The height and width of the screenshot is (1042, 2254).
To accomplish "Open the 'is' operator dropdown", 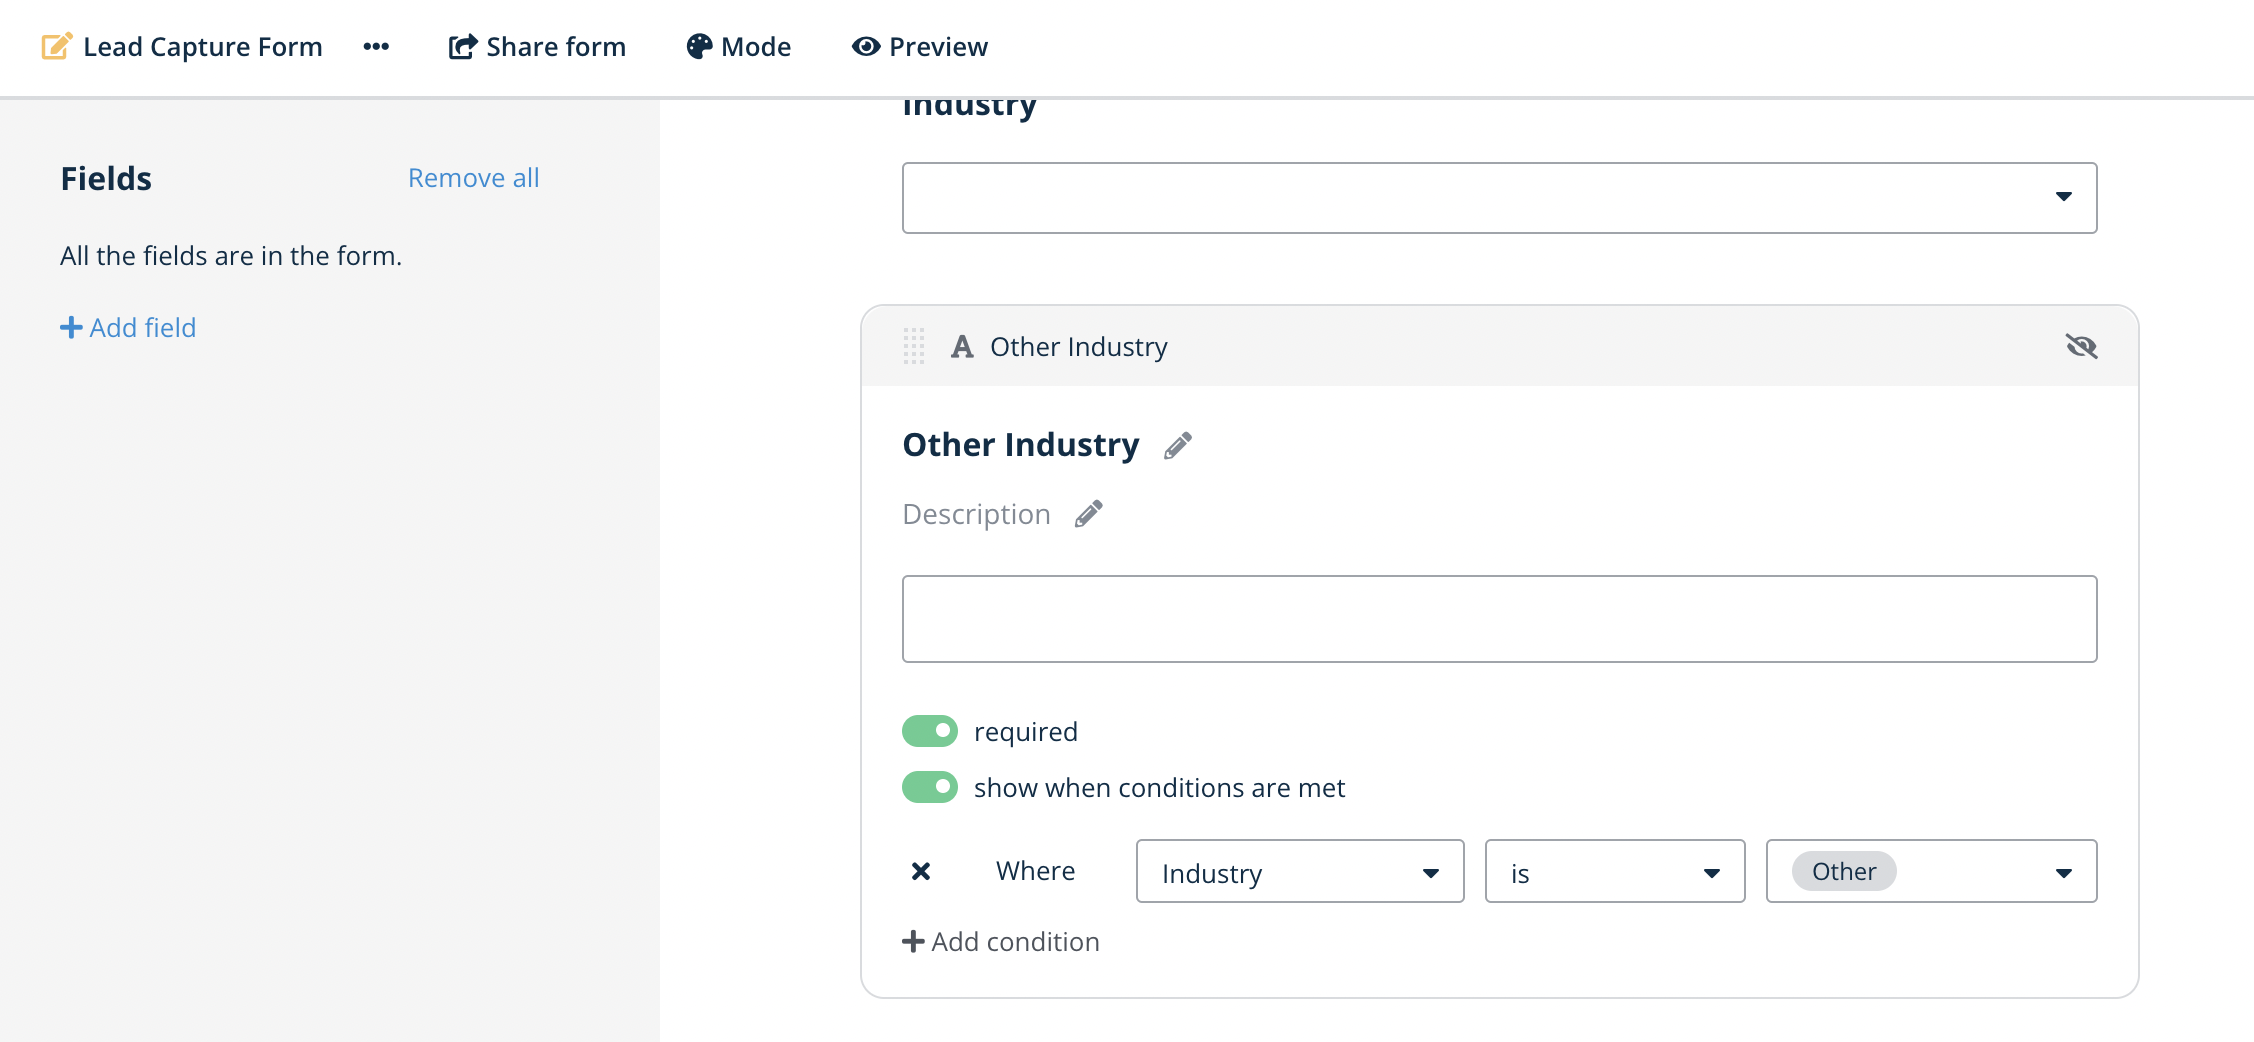I will pyautogui.click(x=1614, y=872).
